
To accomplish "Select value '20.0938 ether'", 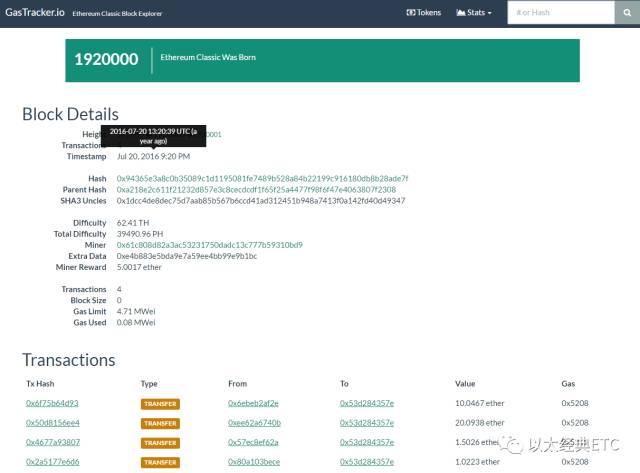I will point(480,423).
